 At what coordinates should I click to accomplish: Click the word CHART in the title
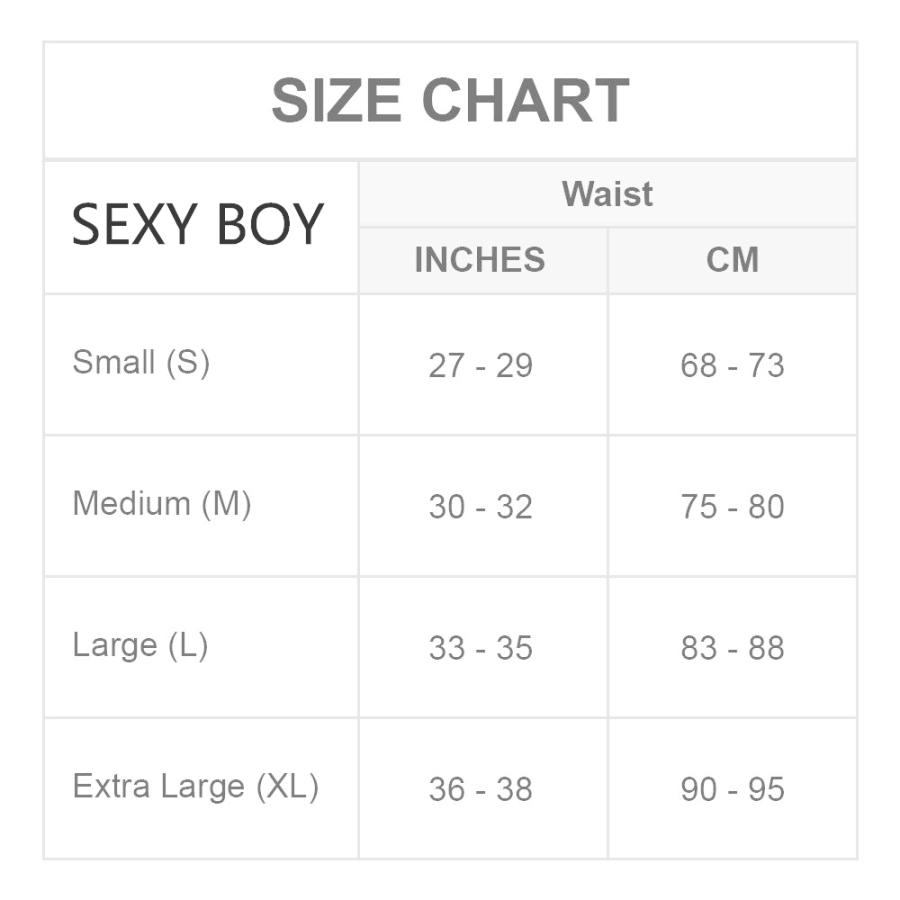coord(526,100)
